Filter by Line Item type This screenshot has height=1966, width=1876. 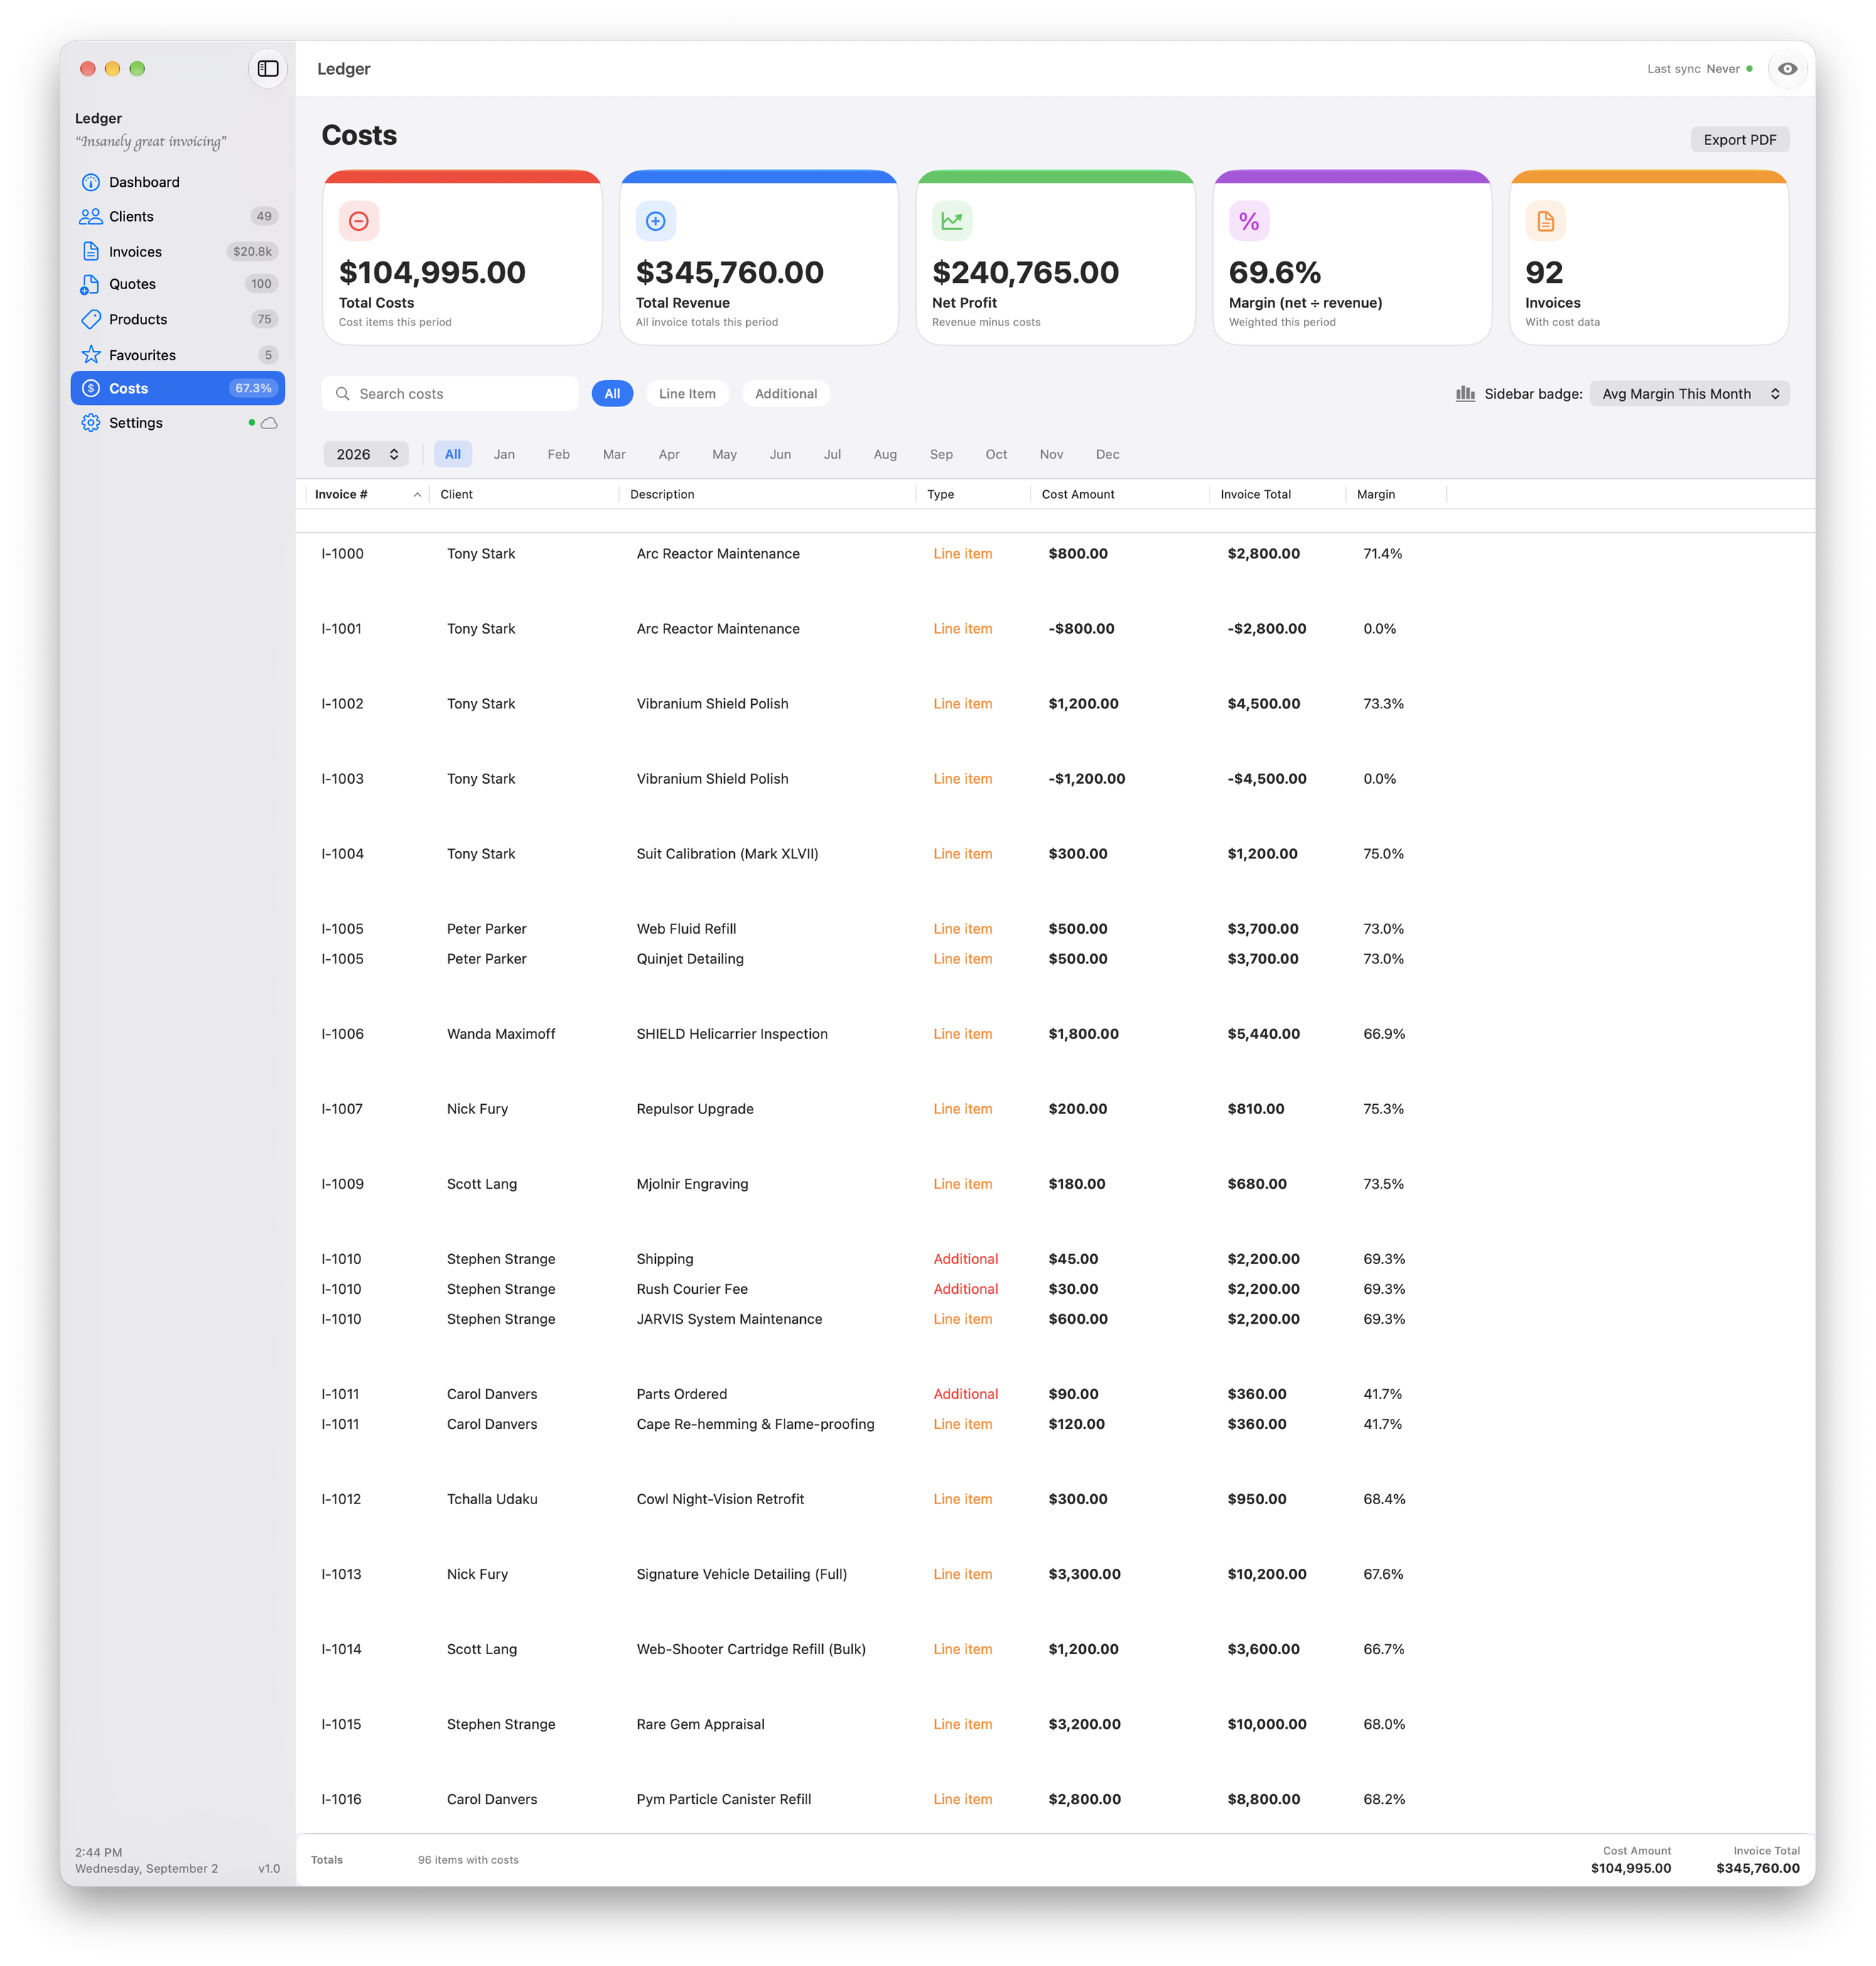(687, 394)
